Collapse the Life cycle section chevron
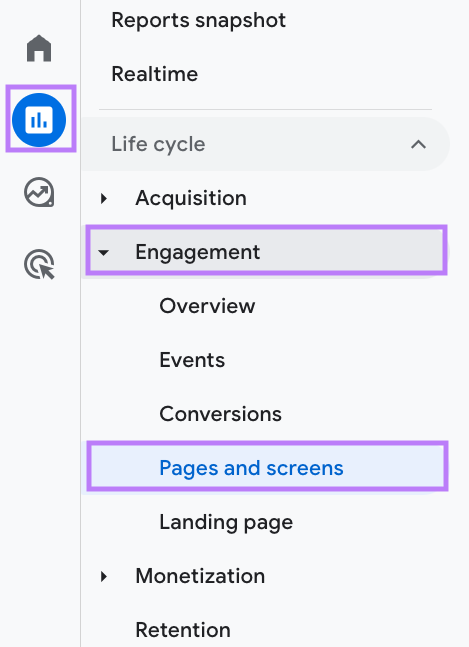469x647 pixels. (418, 144)
